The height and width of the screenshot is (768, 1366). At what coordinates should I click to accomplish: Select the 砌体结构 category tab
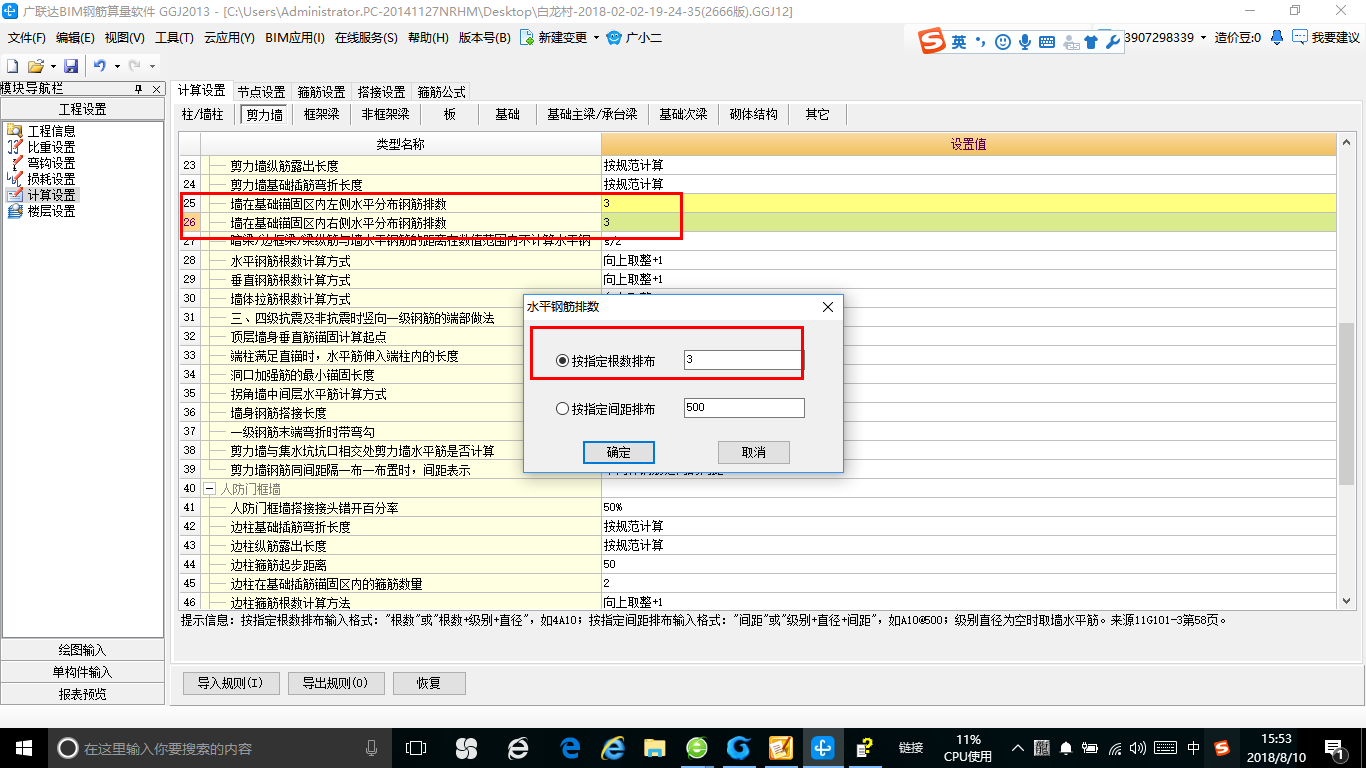coord(753,115)
